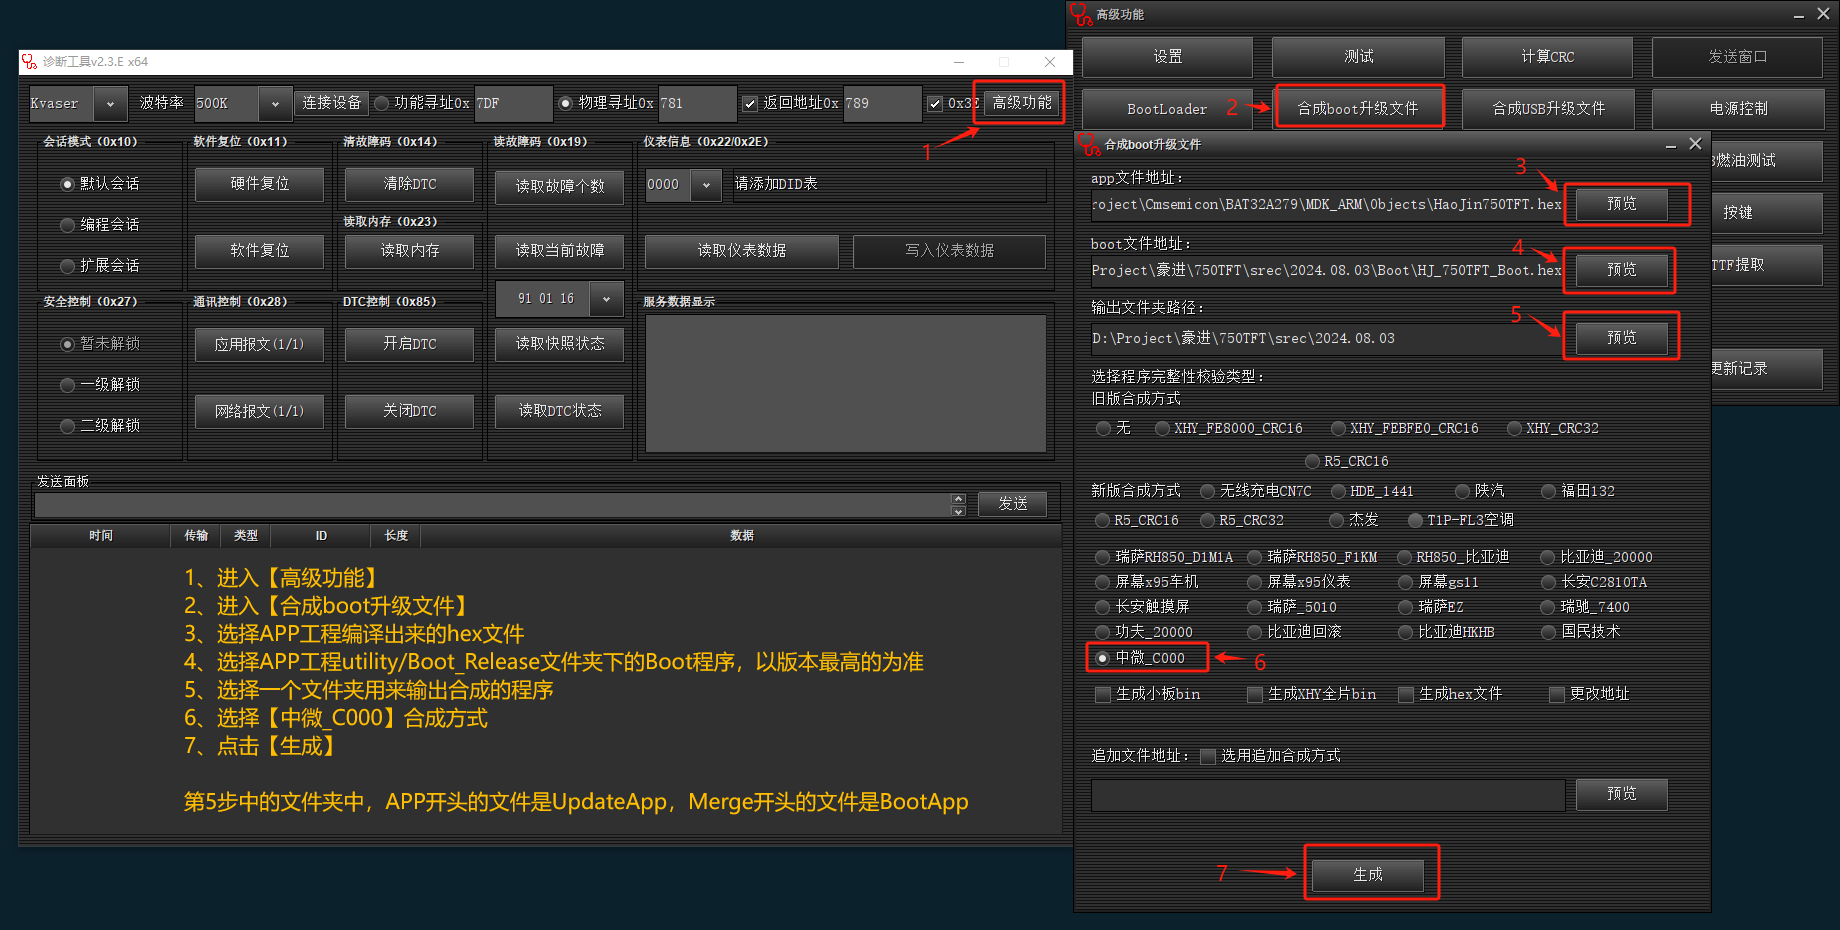This screenshot has width=1840, height=930.
Task: Click 预览 next to app文件地址
Action: pyautogui.click(x=1621, y=204)
